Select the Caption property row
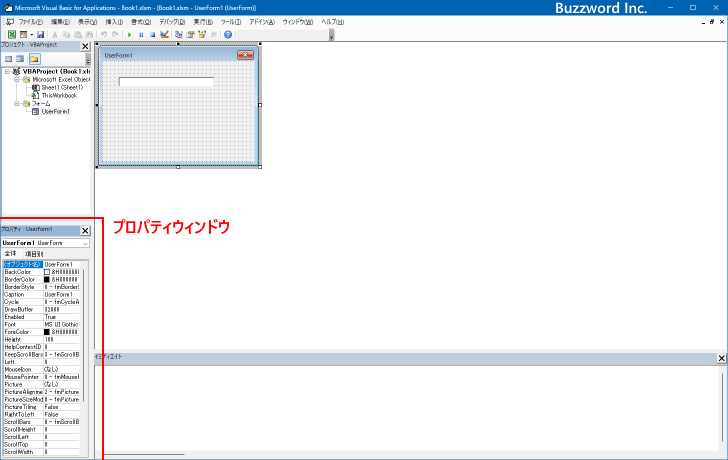The height and width of the screenshot is (460, 728). 41,294
